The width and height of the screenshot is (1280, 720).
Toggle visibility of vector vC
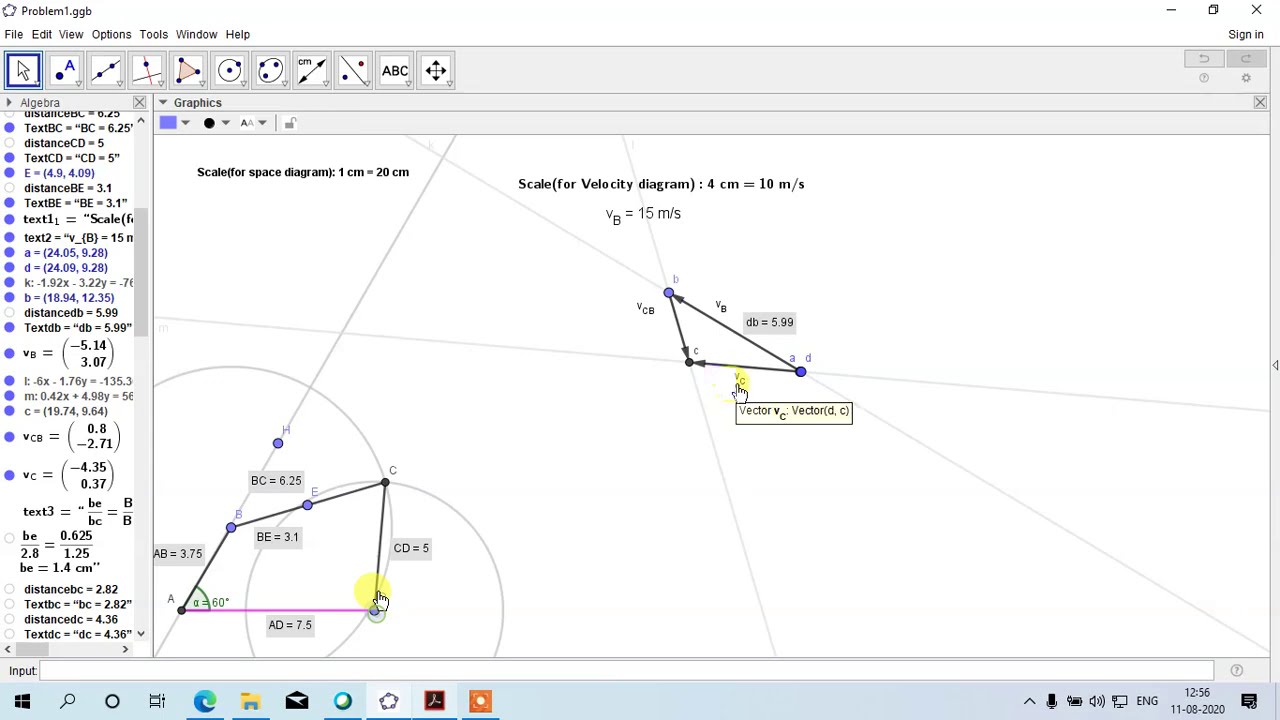pyautogui.click(x=10, y=475)
